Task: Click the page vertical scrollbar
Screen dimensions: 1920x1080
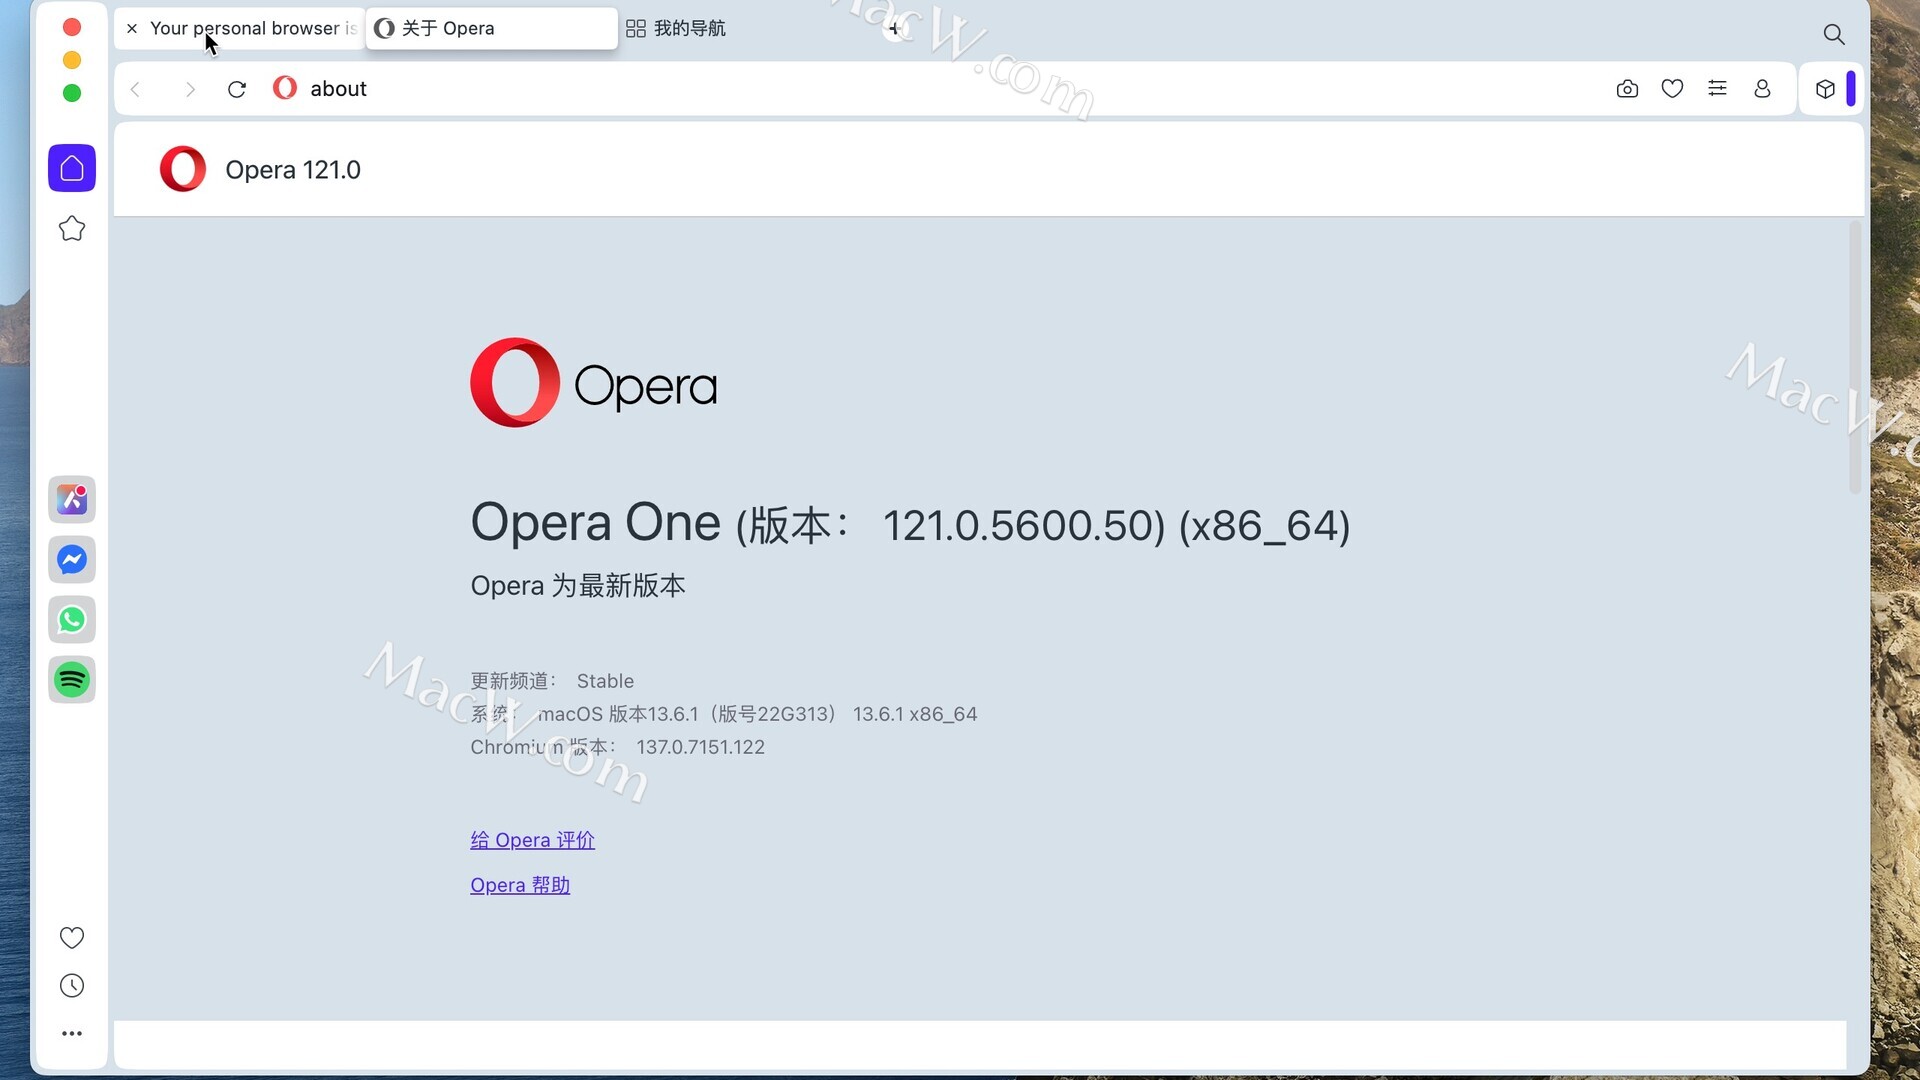Action: pos(1855,358)
